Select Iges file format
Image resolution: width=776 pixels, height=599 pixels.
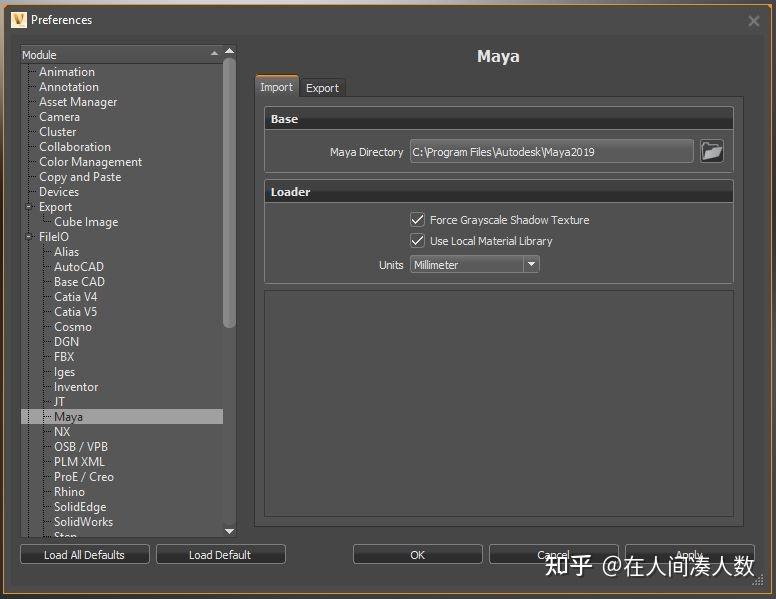64,372
